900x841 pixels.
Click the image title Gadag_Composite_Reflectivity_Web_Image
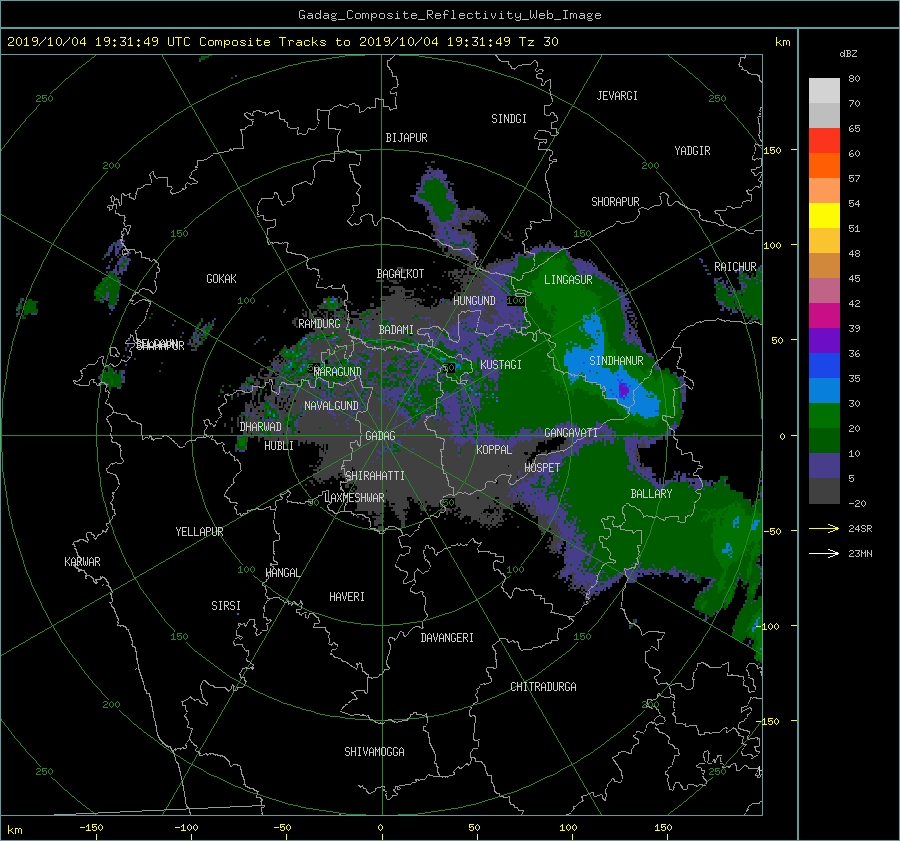click(x=449, y=15)
